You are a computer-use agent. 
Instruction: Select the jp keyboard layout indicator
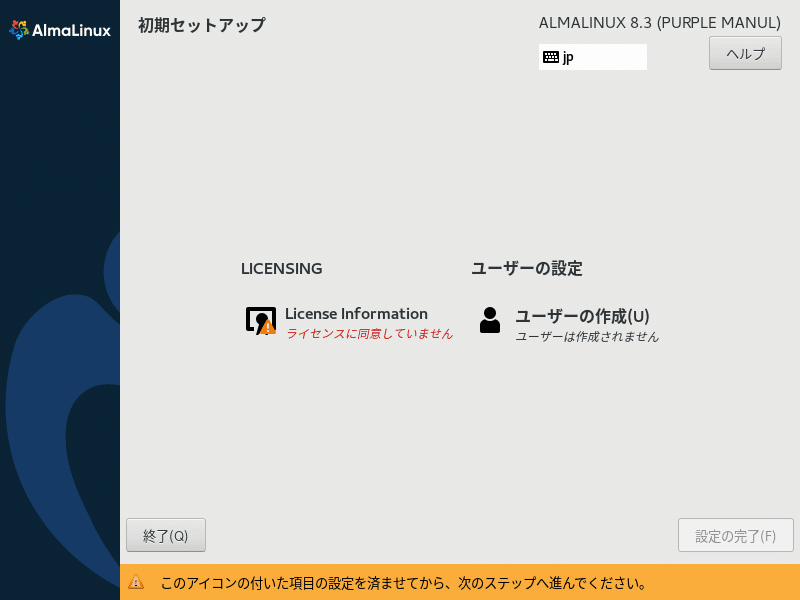click(x=592, y=57)
